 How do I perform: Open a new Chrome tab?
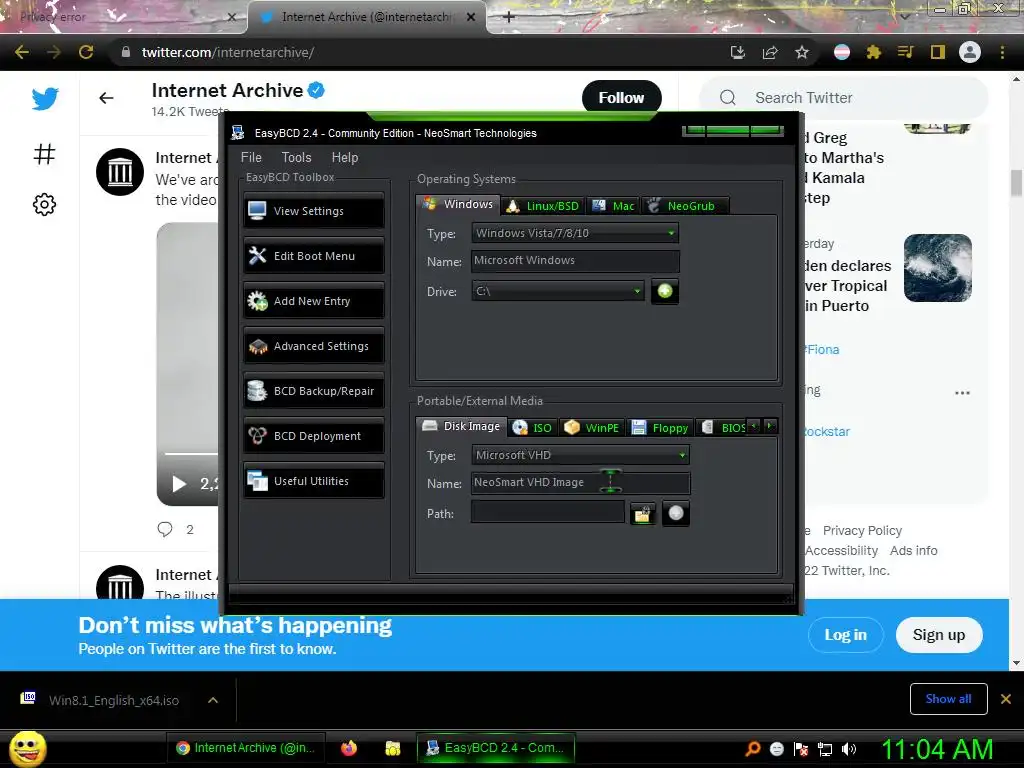pyautogui.click(x=509, y=18)
